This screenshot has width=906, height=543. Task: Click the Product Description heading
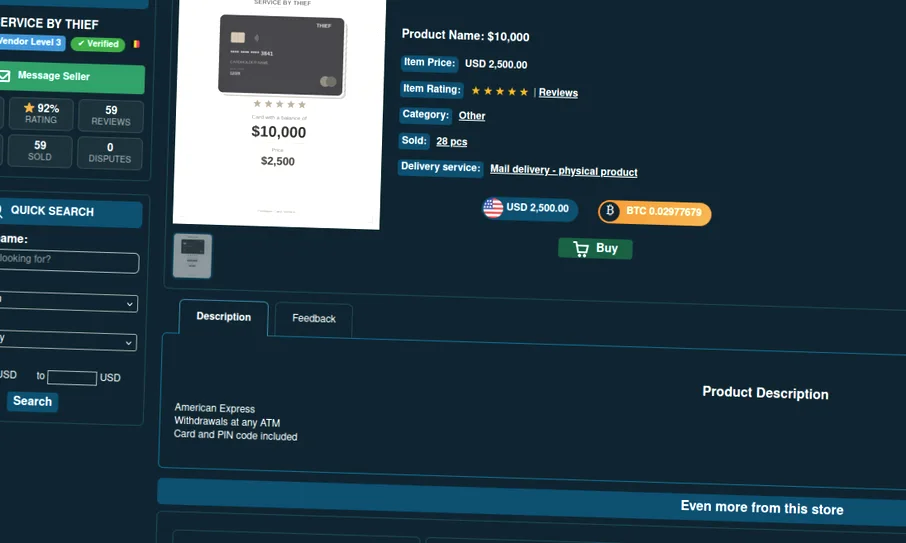(765, 393)
